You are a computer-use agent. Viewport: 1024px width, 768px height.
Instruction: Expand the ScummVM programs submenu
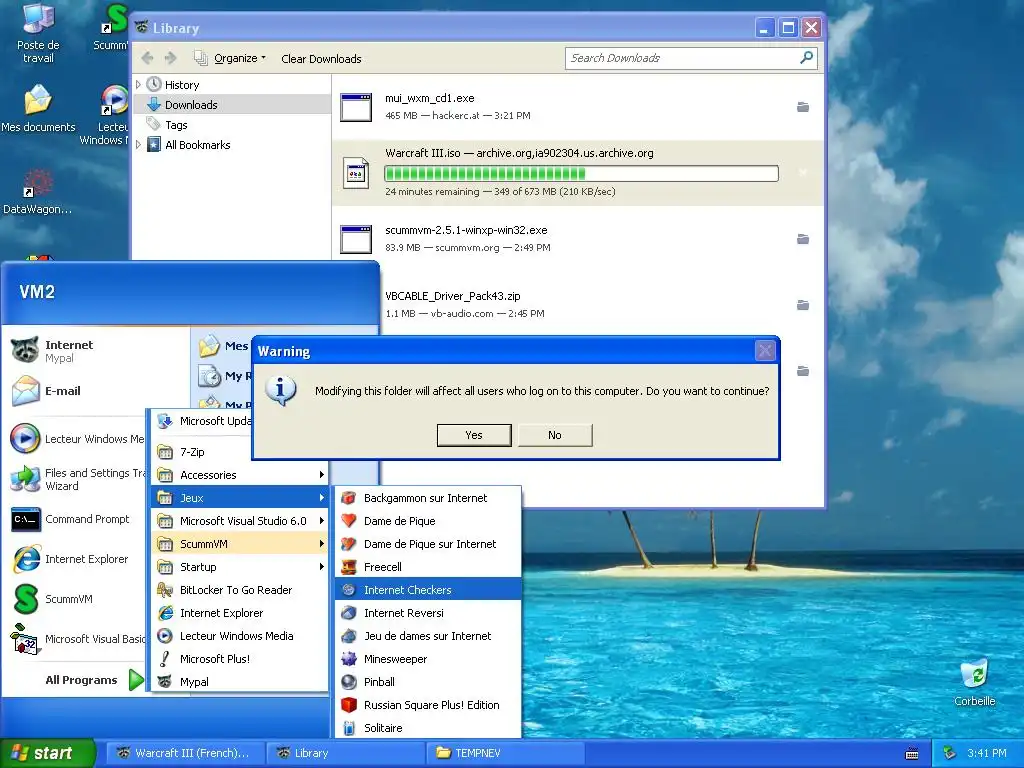(x=239, y=543)
